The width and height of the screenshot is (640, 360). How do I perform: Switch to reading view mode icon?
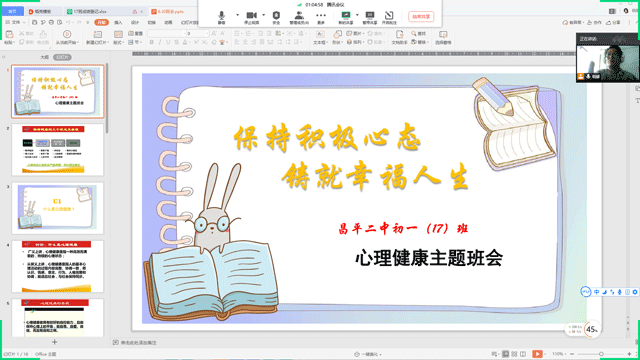coord(523,354)
